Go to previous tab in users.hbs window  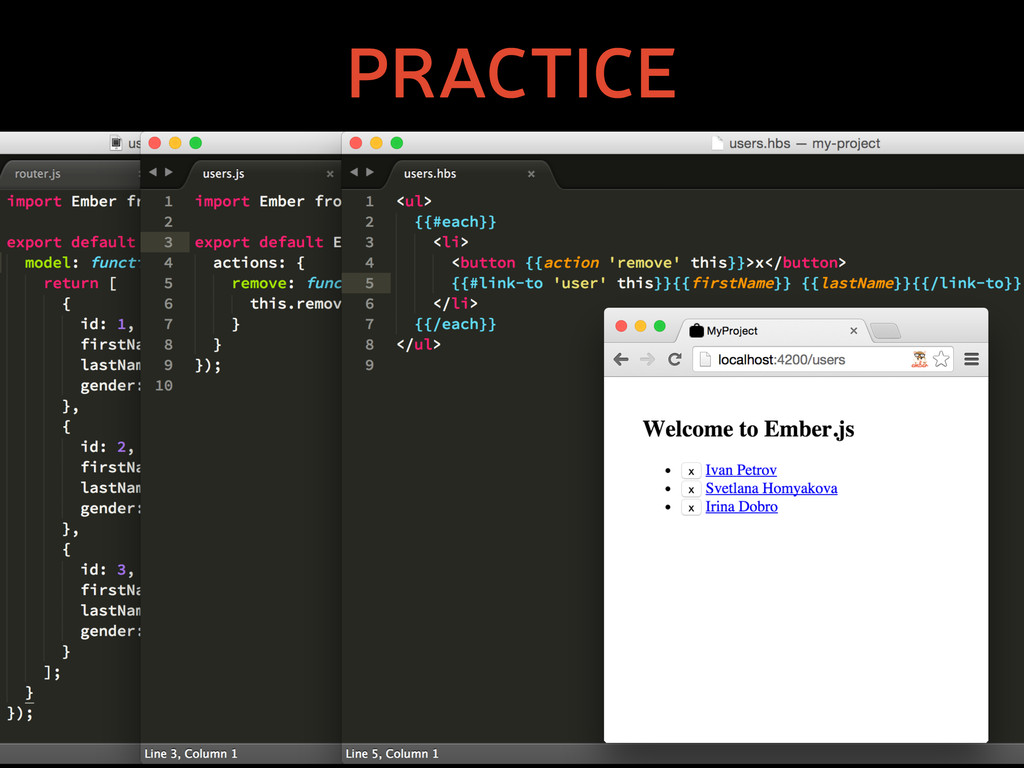coord(354,172)
